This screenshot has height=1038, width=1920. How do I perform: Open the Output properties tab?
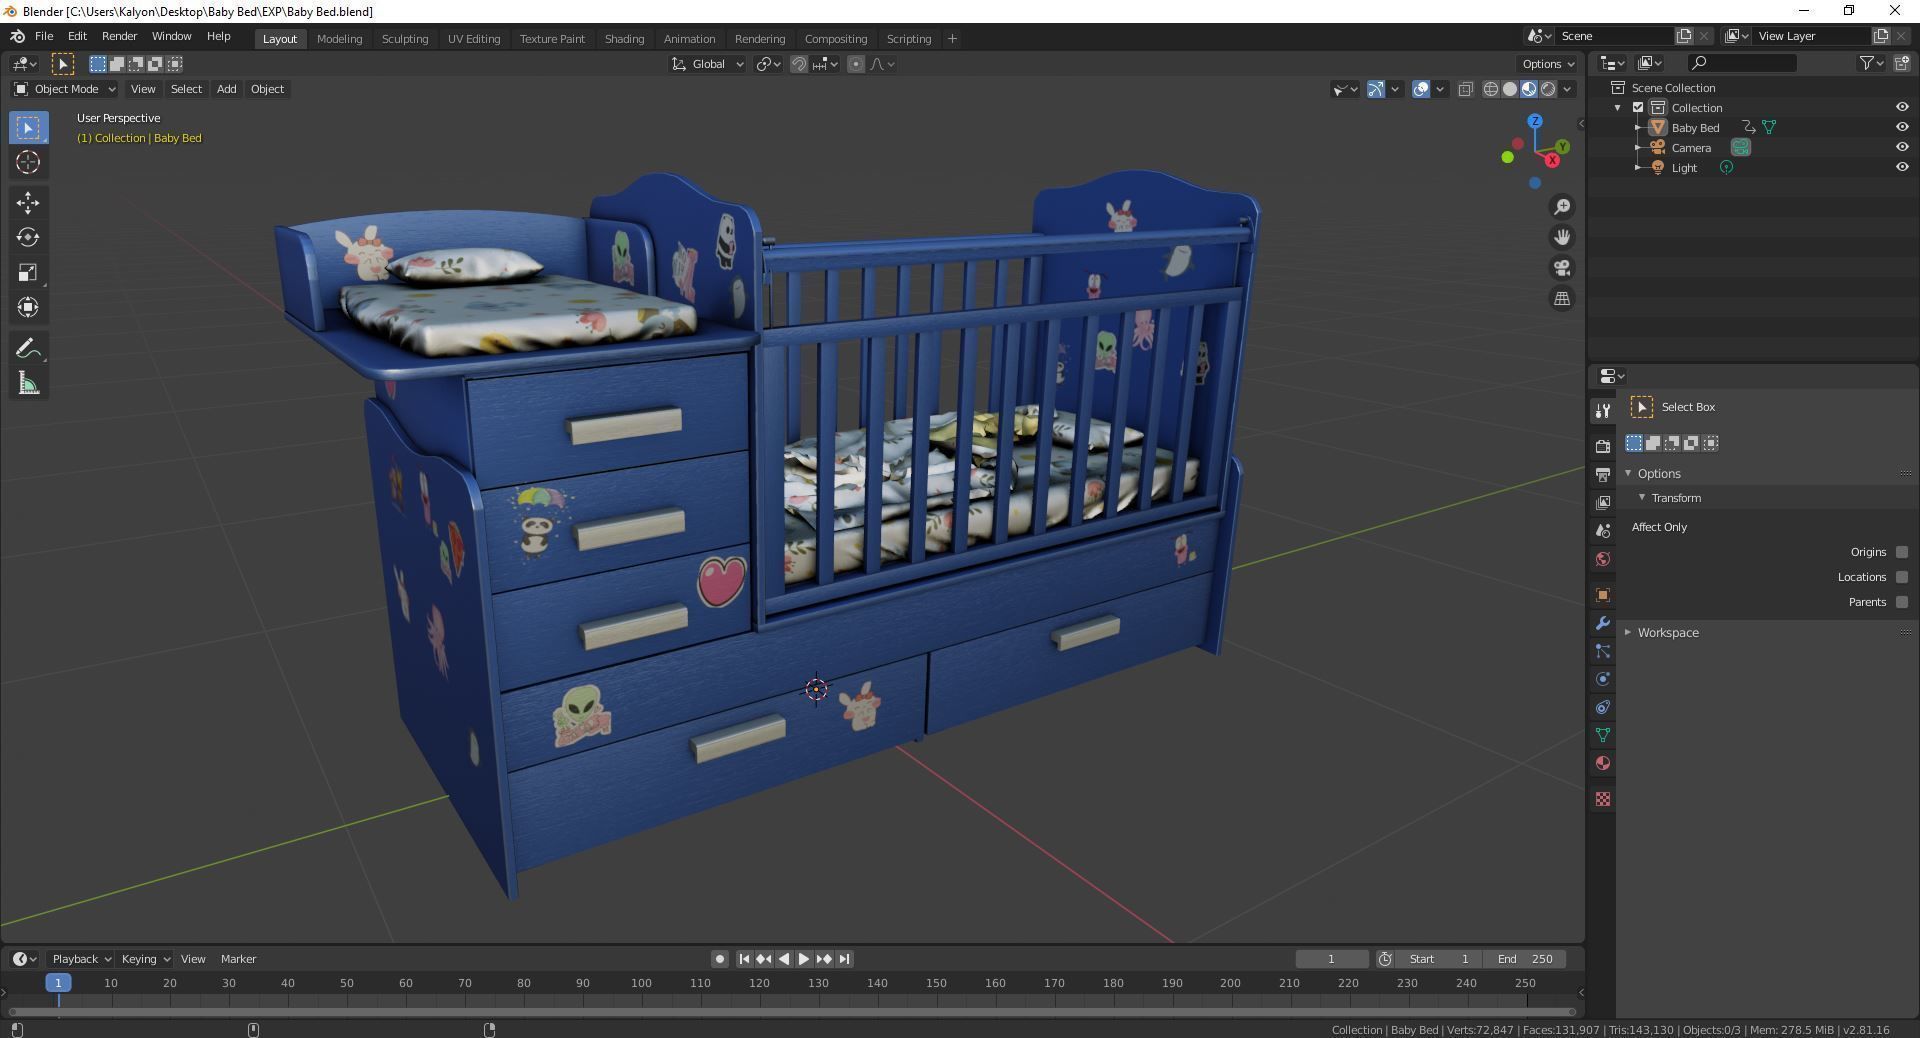point(1603,474)
